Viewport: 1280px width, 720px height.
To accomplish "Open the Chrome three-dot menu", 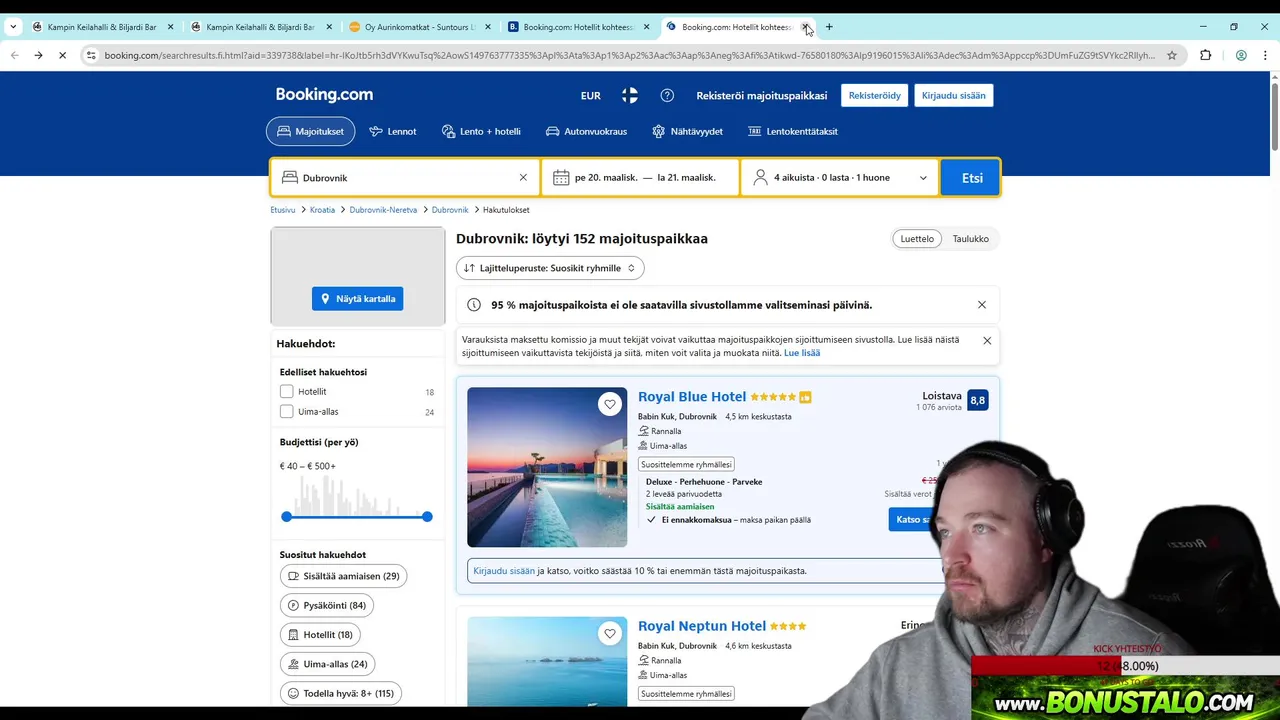I will 1266,55.
